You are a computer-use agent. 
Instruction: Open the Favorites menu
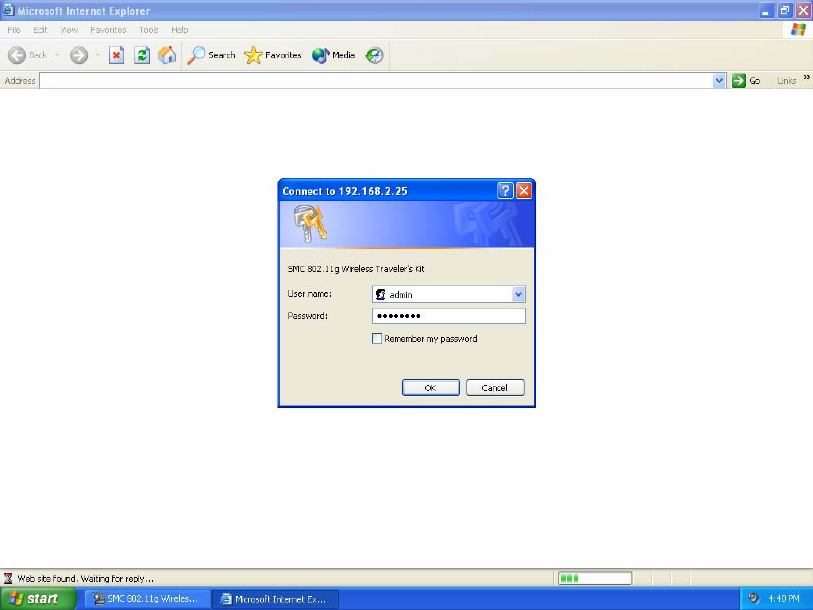point(108,30)
